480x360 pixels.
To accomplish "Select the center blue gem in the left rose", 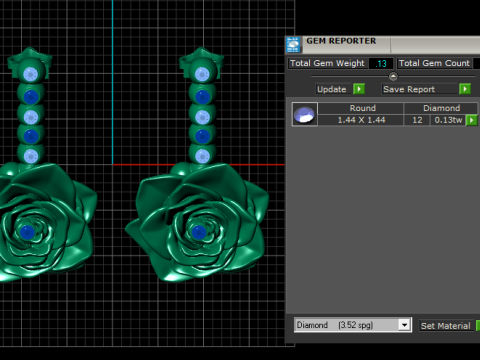I will coord(27,232).
